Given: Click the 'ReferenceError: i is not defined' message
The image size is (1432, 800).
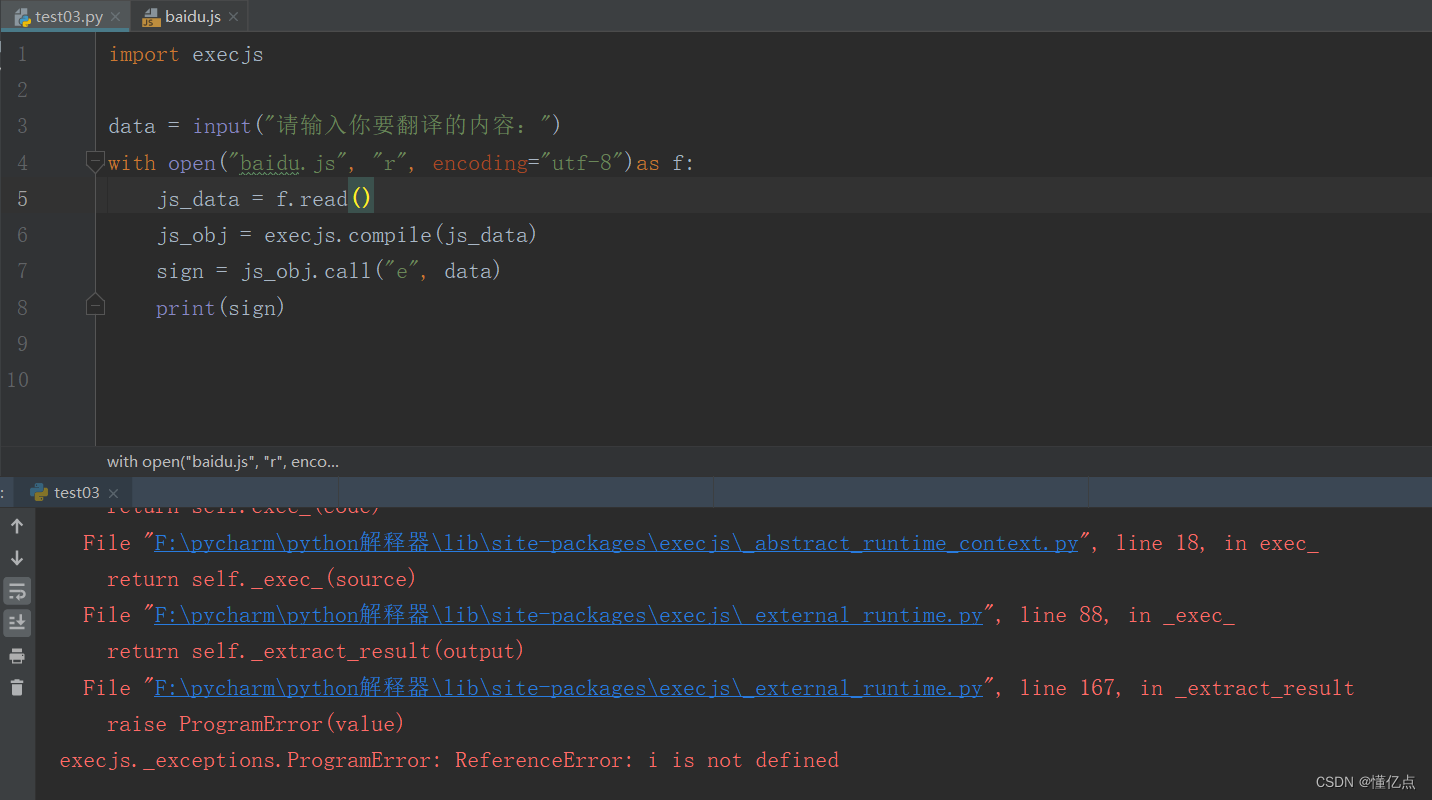Looking at the screenshot, I should (646, 760).
